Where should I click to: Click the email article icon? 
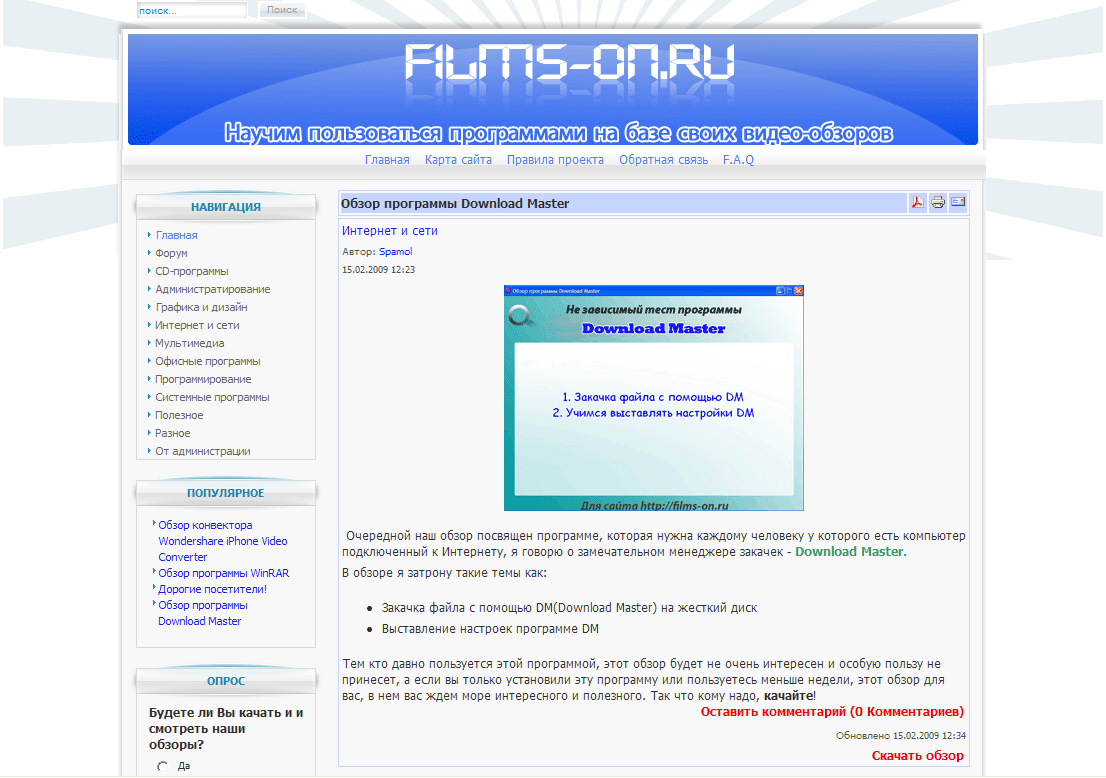click(958, 202)
